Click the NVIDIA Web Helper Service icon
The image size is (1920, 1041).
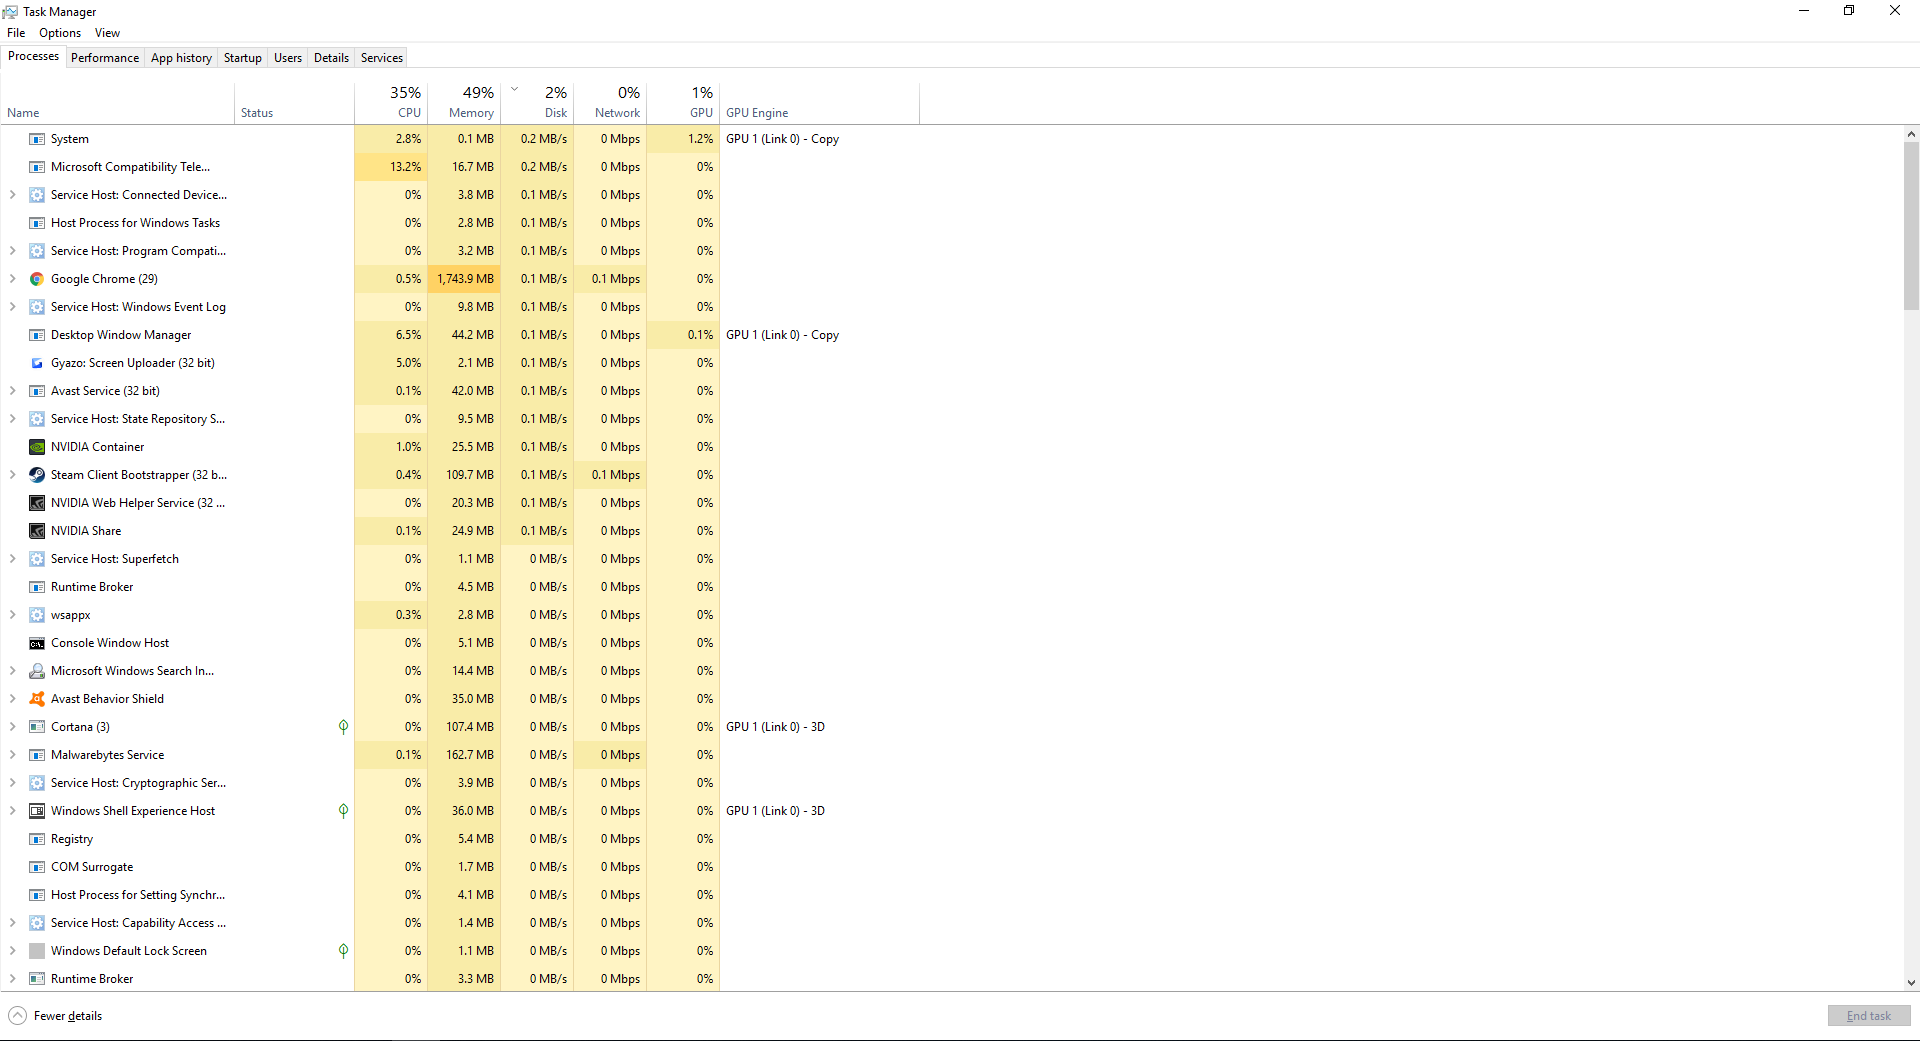(x=37, y=503)
